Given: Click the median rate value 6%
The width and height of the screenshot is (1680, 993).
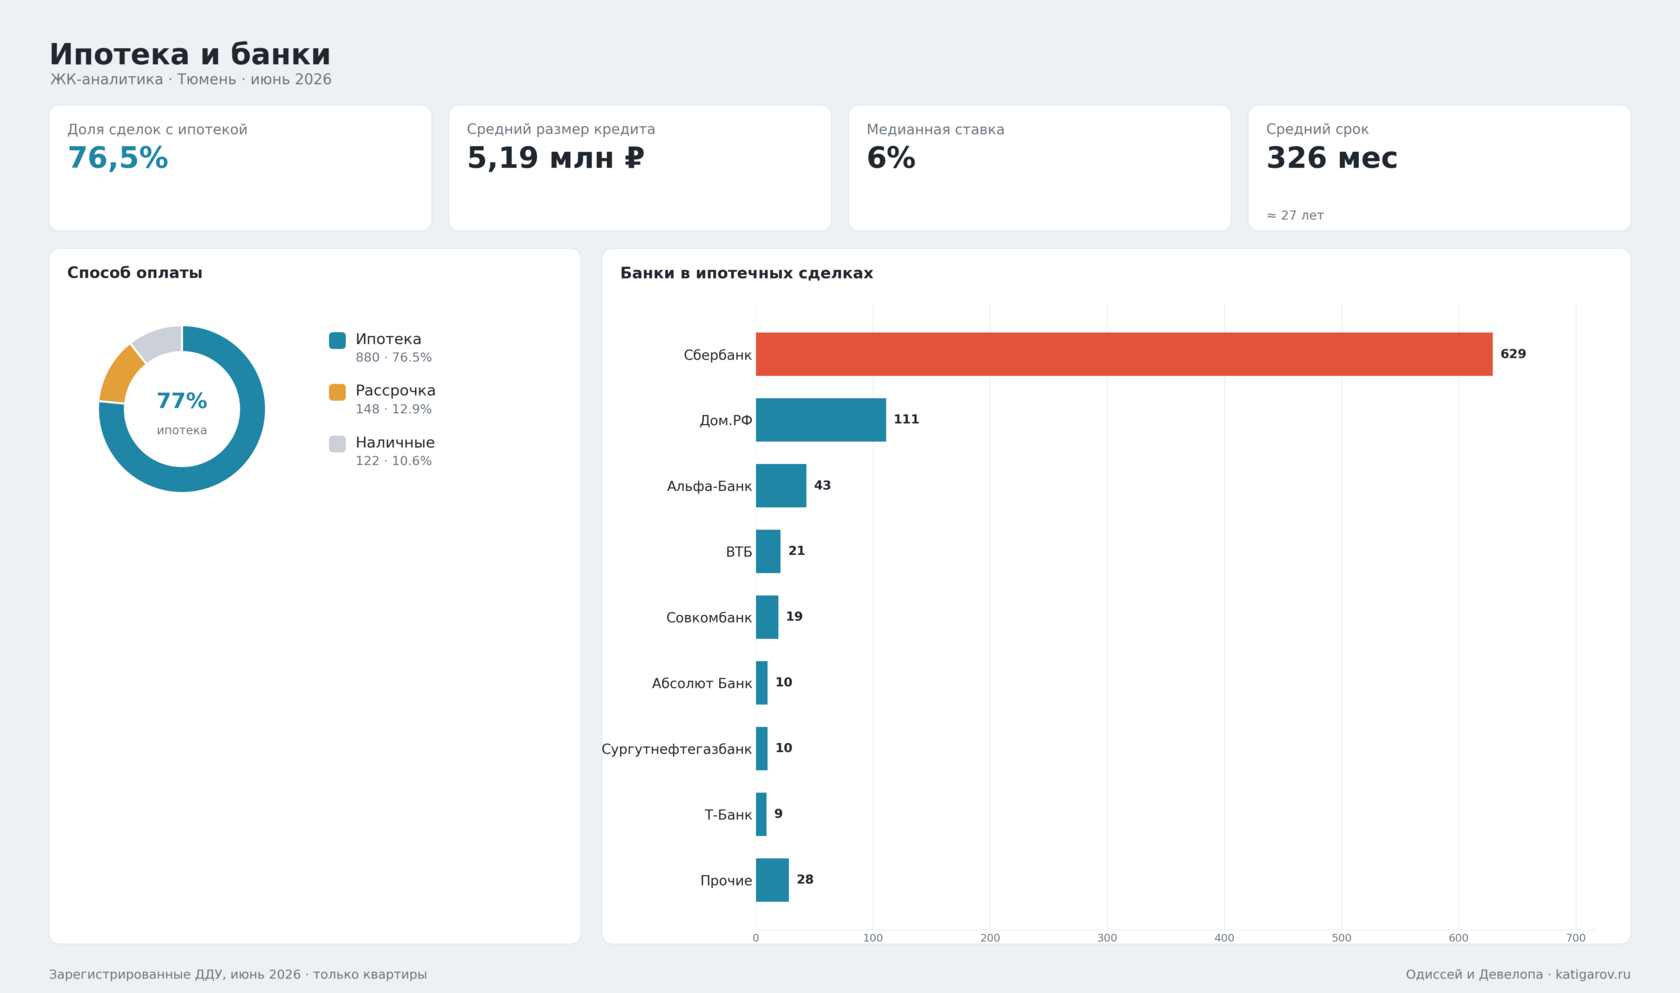Looking at the screenshot, I should click(x=891, y=158).
